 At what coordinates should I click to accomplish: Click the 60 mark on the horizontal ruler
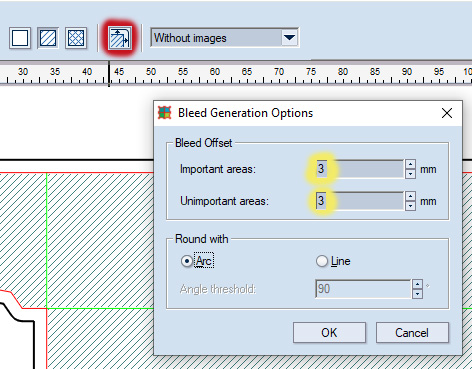point(215,72)
